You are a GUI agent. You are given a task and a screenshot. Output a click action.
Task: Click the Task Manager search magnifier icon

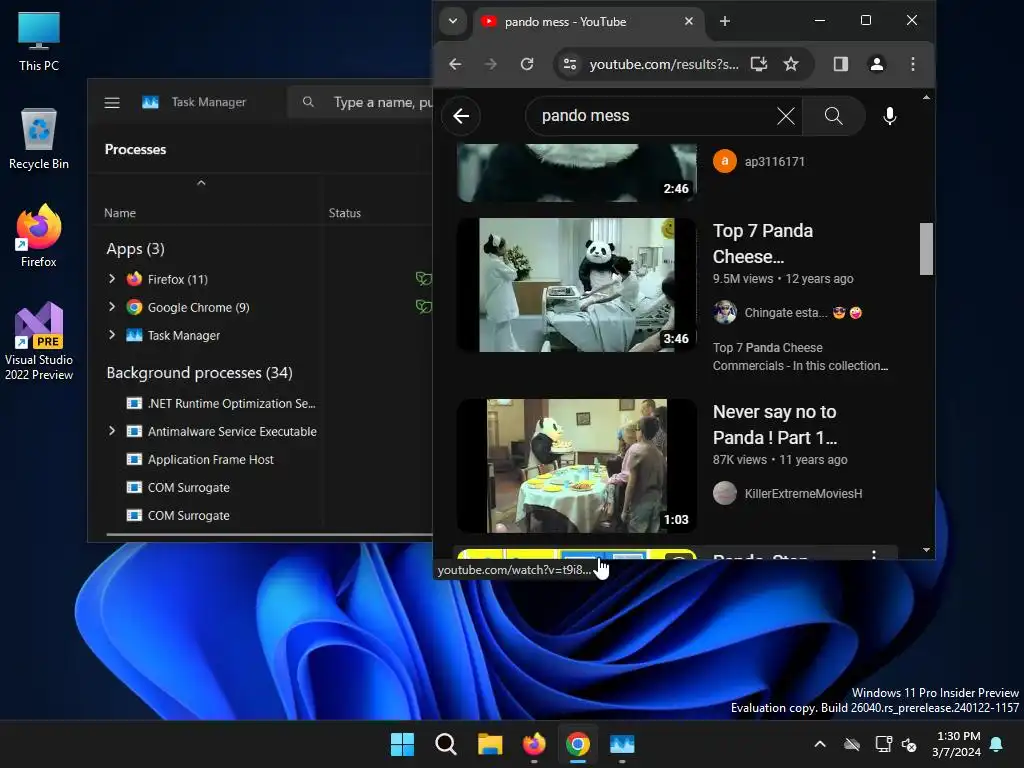(308, 102)
